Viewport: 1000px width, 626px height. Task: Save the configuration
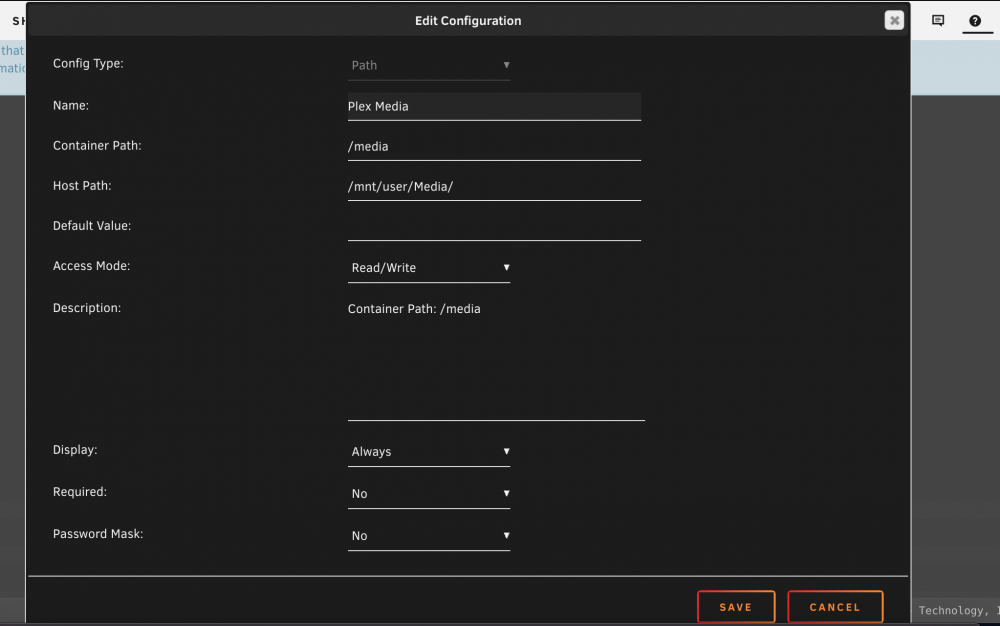[736, 607]
